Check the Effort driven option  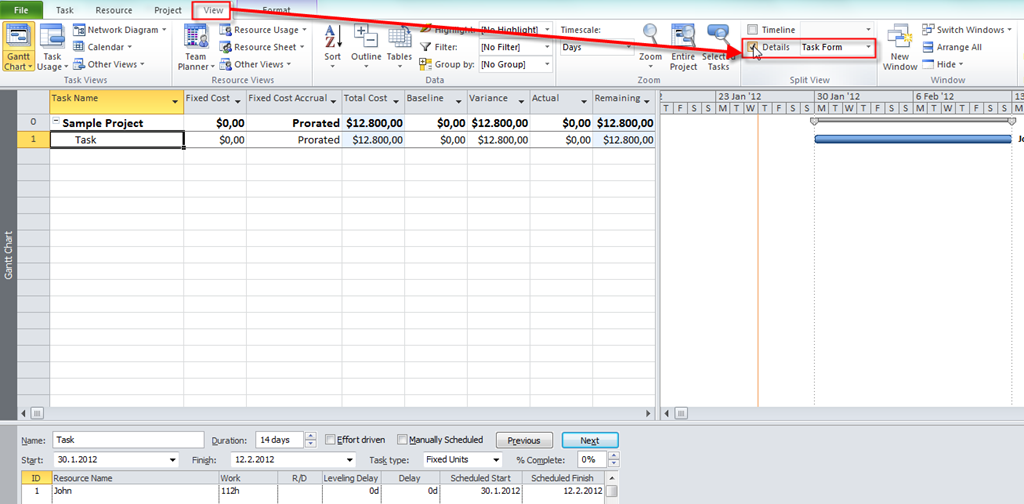coord(331,440)
